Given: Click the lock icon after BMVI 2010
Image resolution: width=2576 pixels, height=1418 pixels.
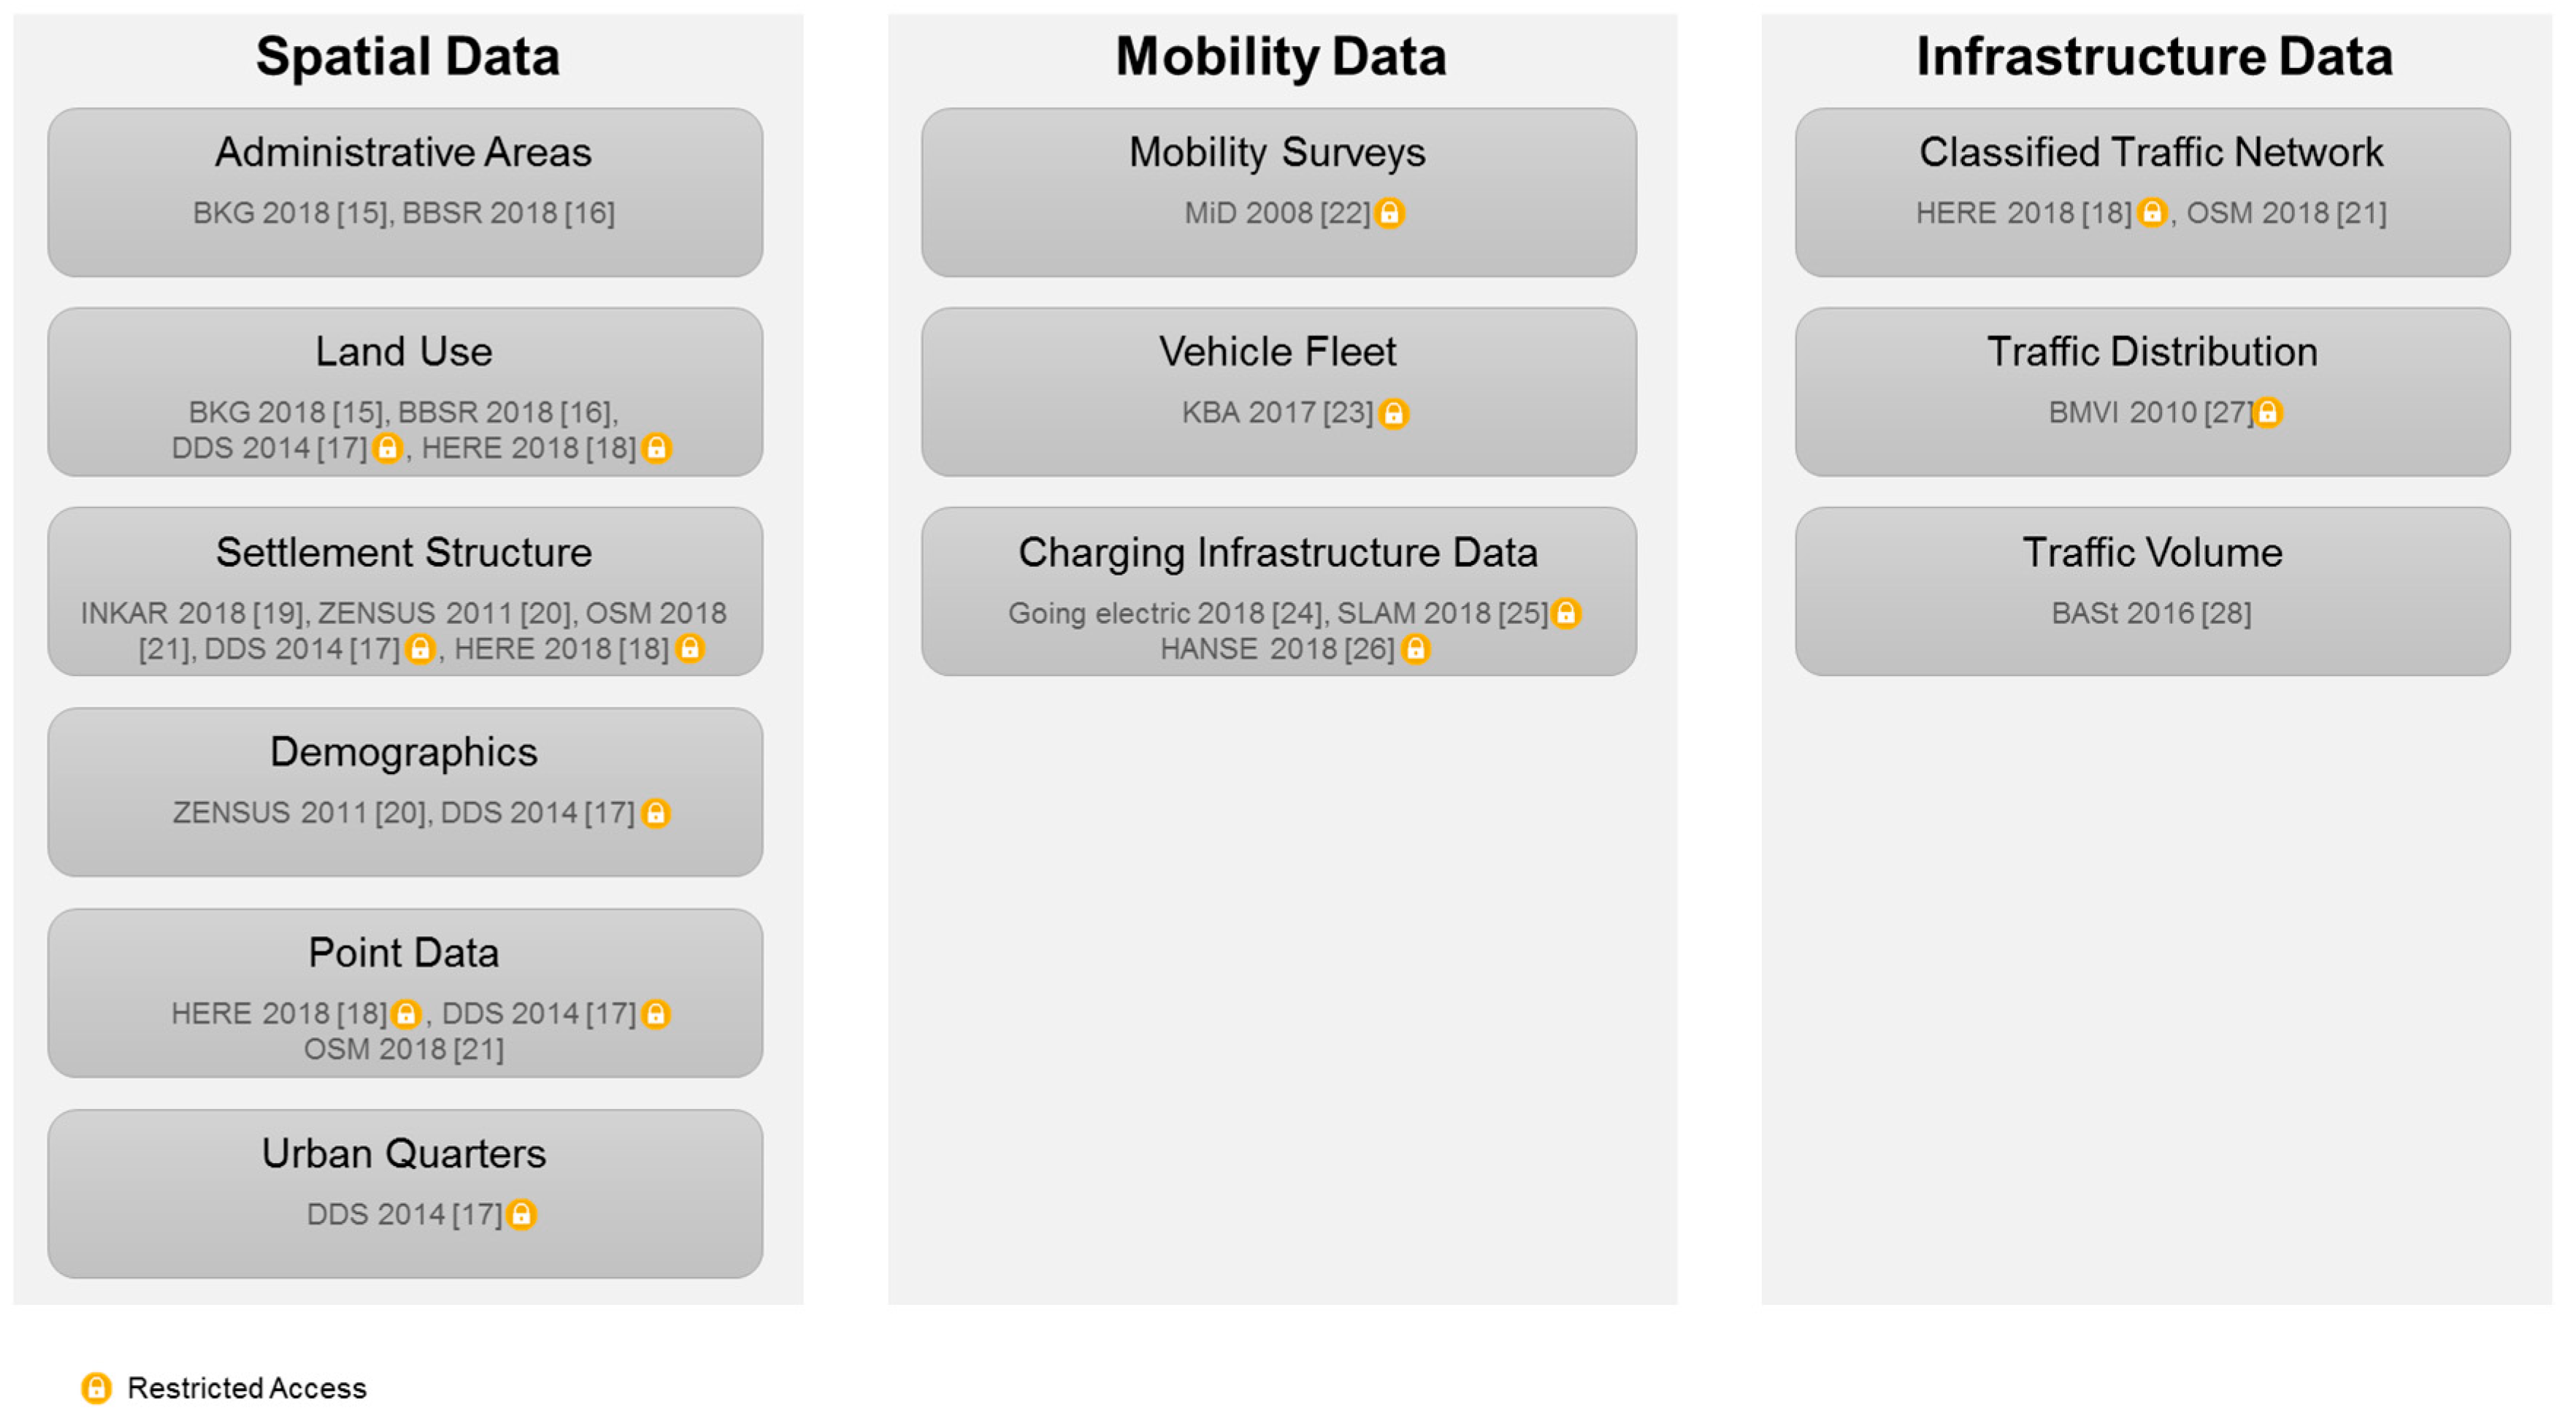Looking at the screenshot, I should (x=2267, y=412).
